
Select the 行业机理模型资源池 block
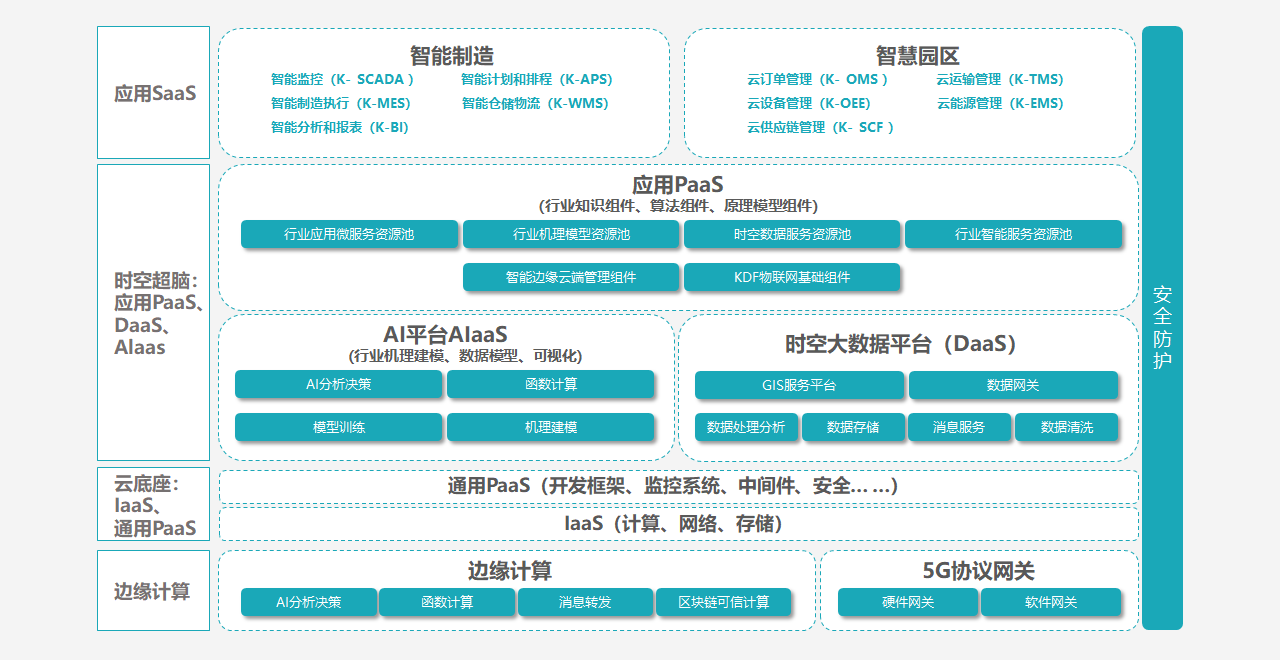(571, 234)
